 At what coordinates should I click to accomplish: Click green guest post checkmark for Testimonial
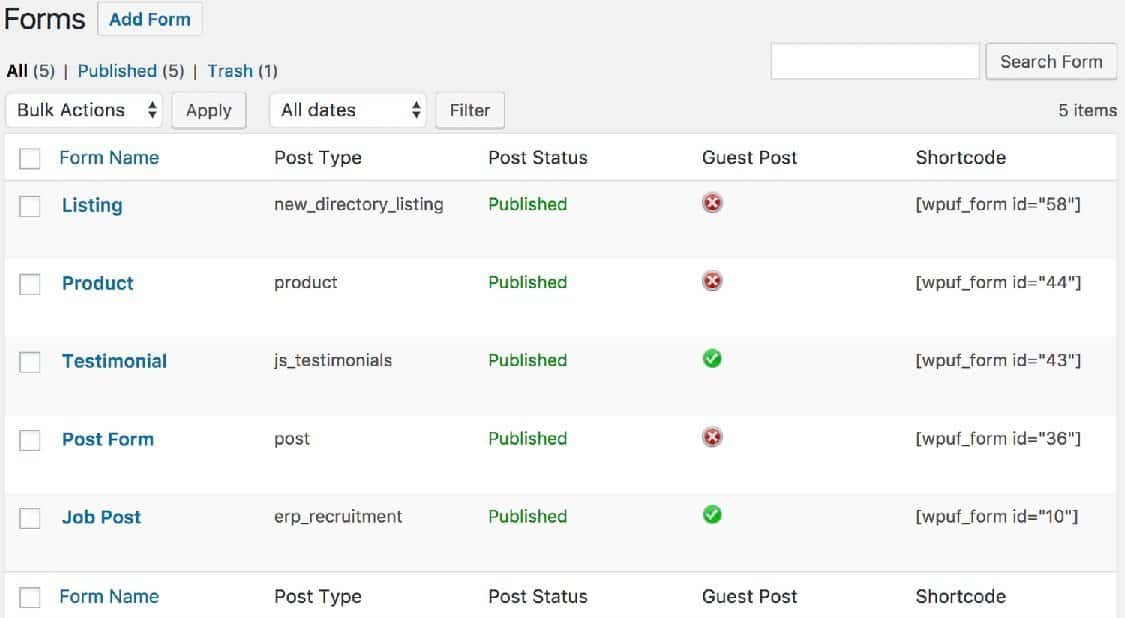click(x=712, y=359)
